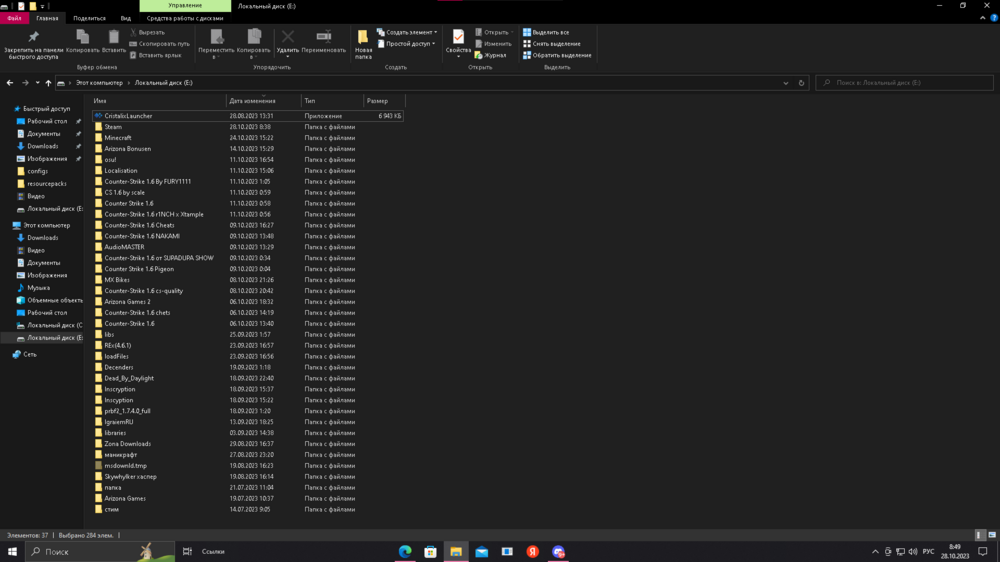Click 'Этот компьютер' in the address breadcrumb
Image resolution: width=1000 pixels, height=562 pixels.
point(99,82)
